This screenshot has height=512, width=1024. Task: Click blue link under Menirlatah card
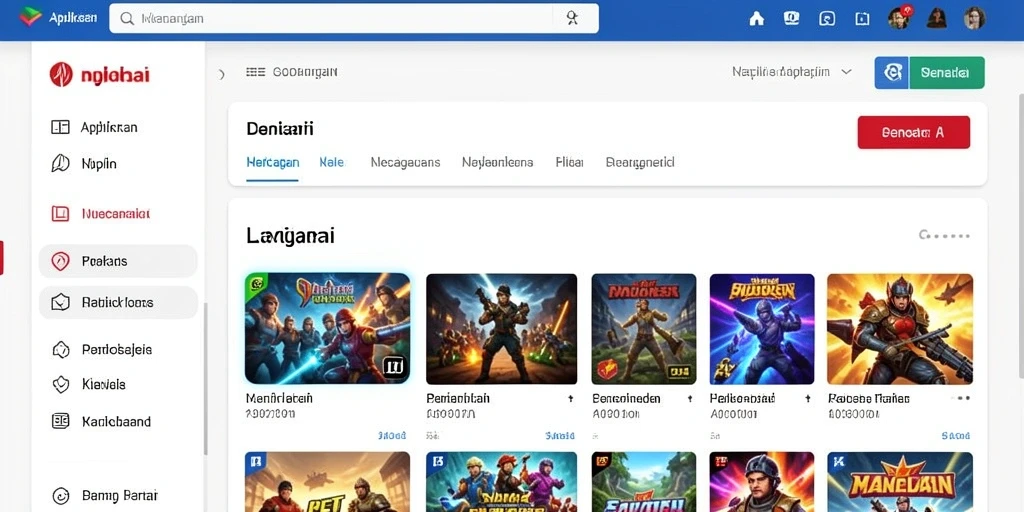coord(392,436)
